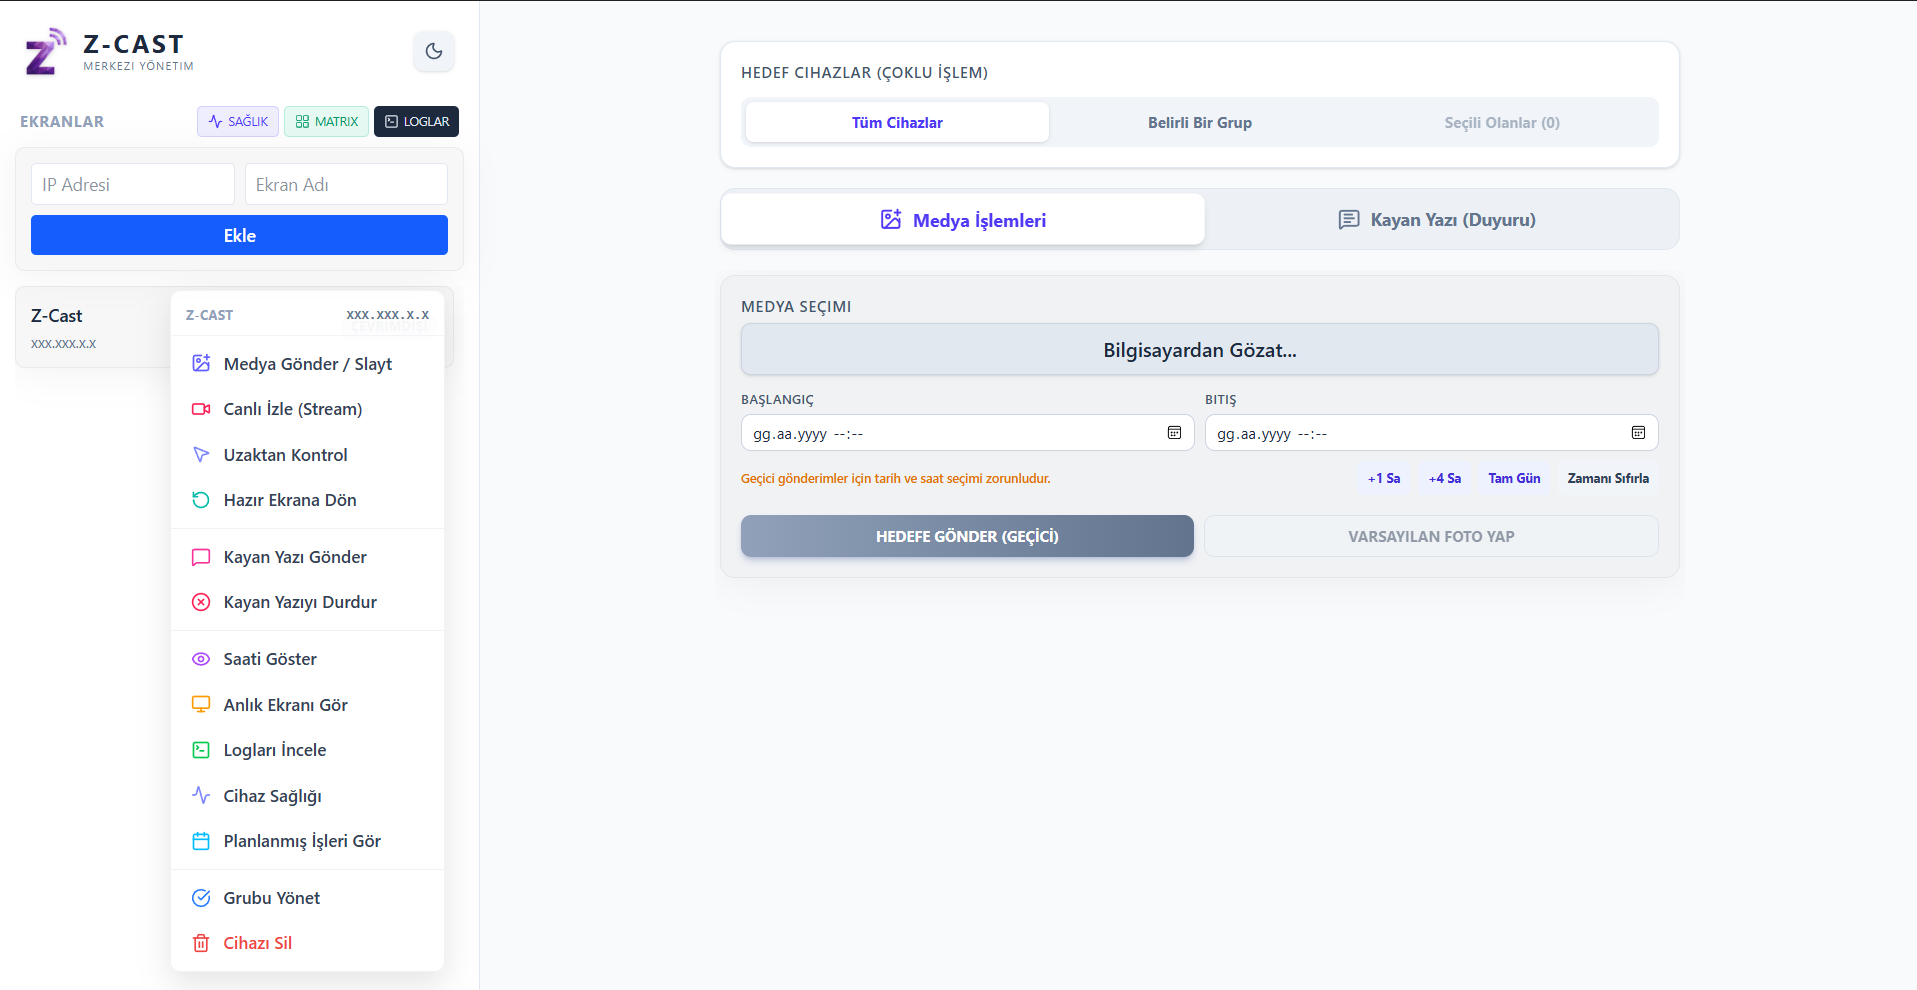The height and width of the screenshot is (990, 1917).
Task: Click the check-circle icon beside Grubu Yönet
Action: (x=201, y=898)
